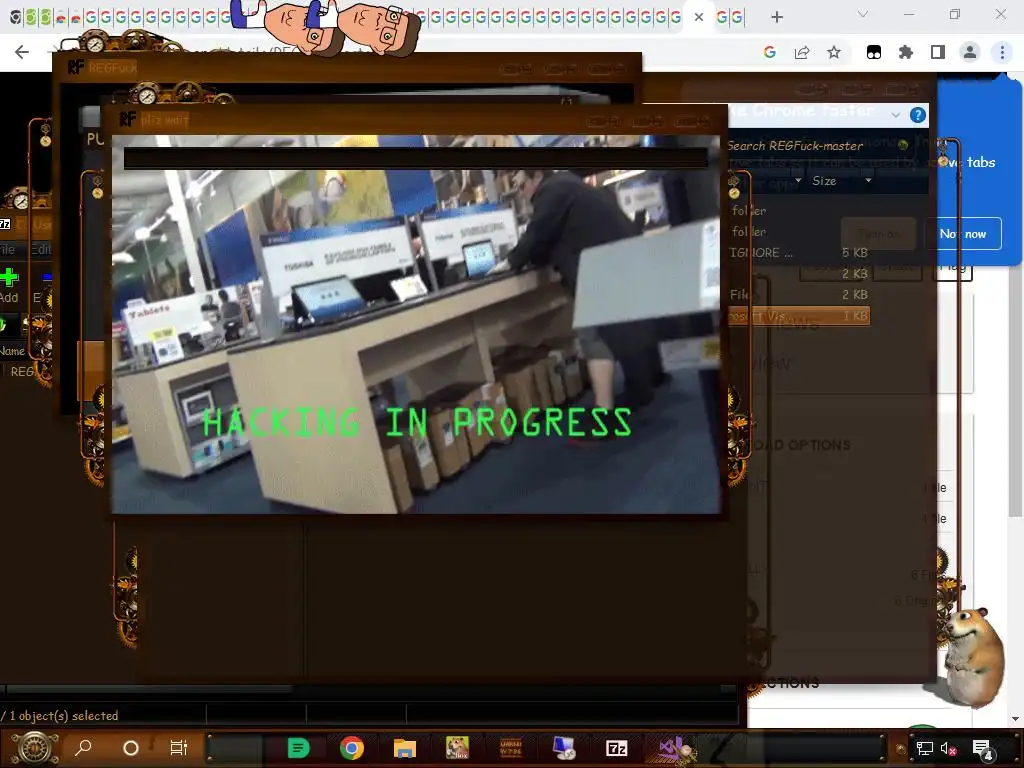Open the steampunk Start button
1024x768 pixels.
[x=35, y=748]
